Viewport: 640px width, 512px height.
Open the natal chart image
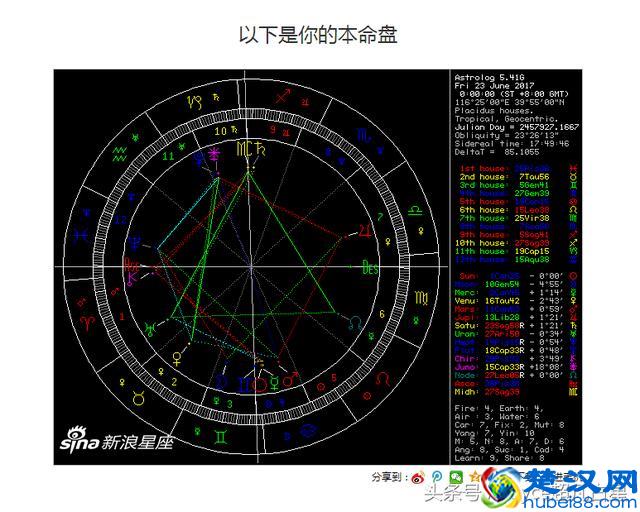[318, 267]
